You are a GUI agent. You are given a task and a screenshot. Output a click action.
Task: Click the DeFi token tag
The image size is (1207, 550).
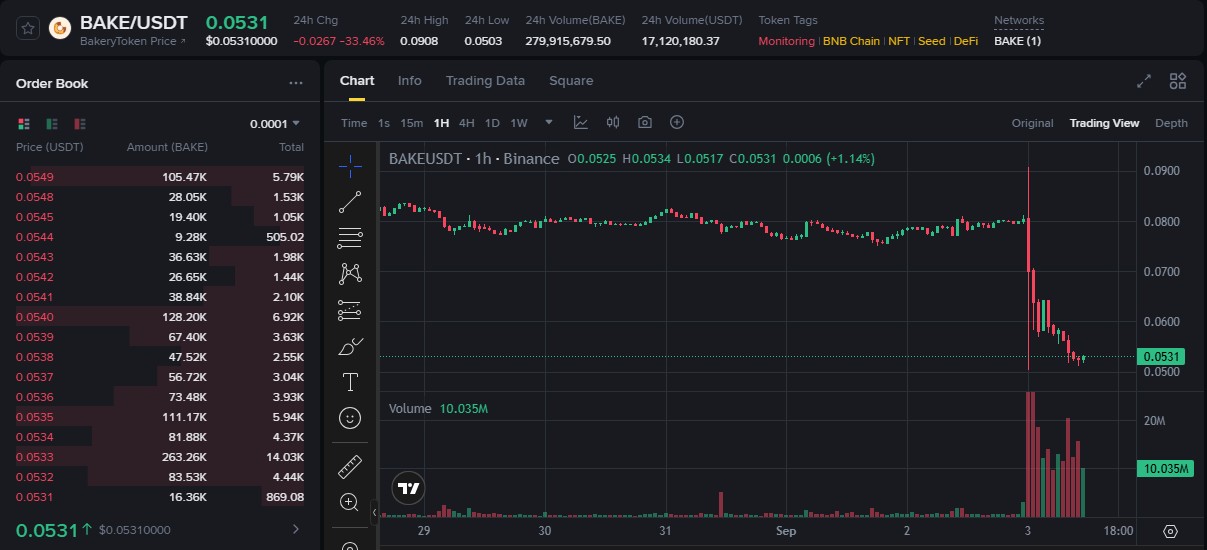point(966,41)
